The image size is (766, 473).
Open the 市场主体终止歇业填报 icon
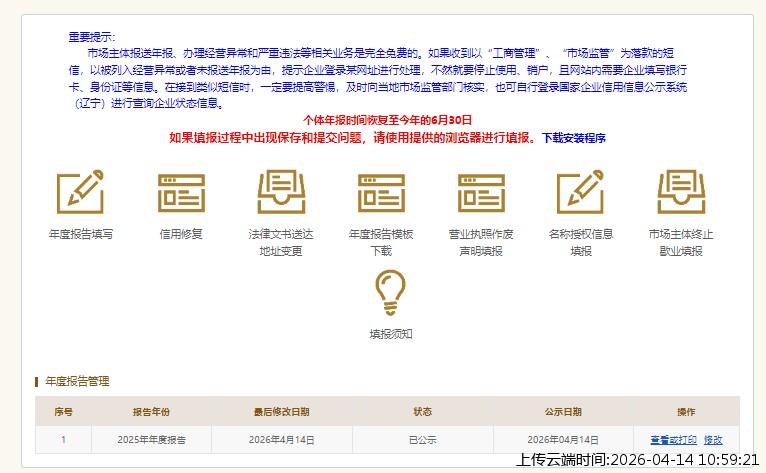[x=681, y=192]
